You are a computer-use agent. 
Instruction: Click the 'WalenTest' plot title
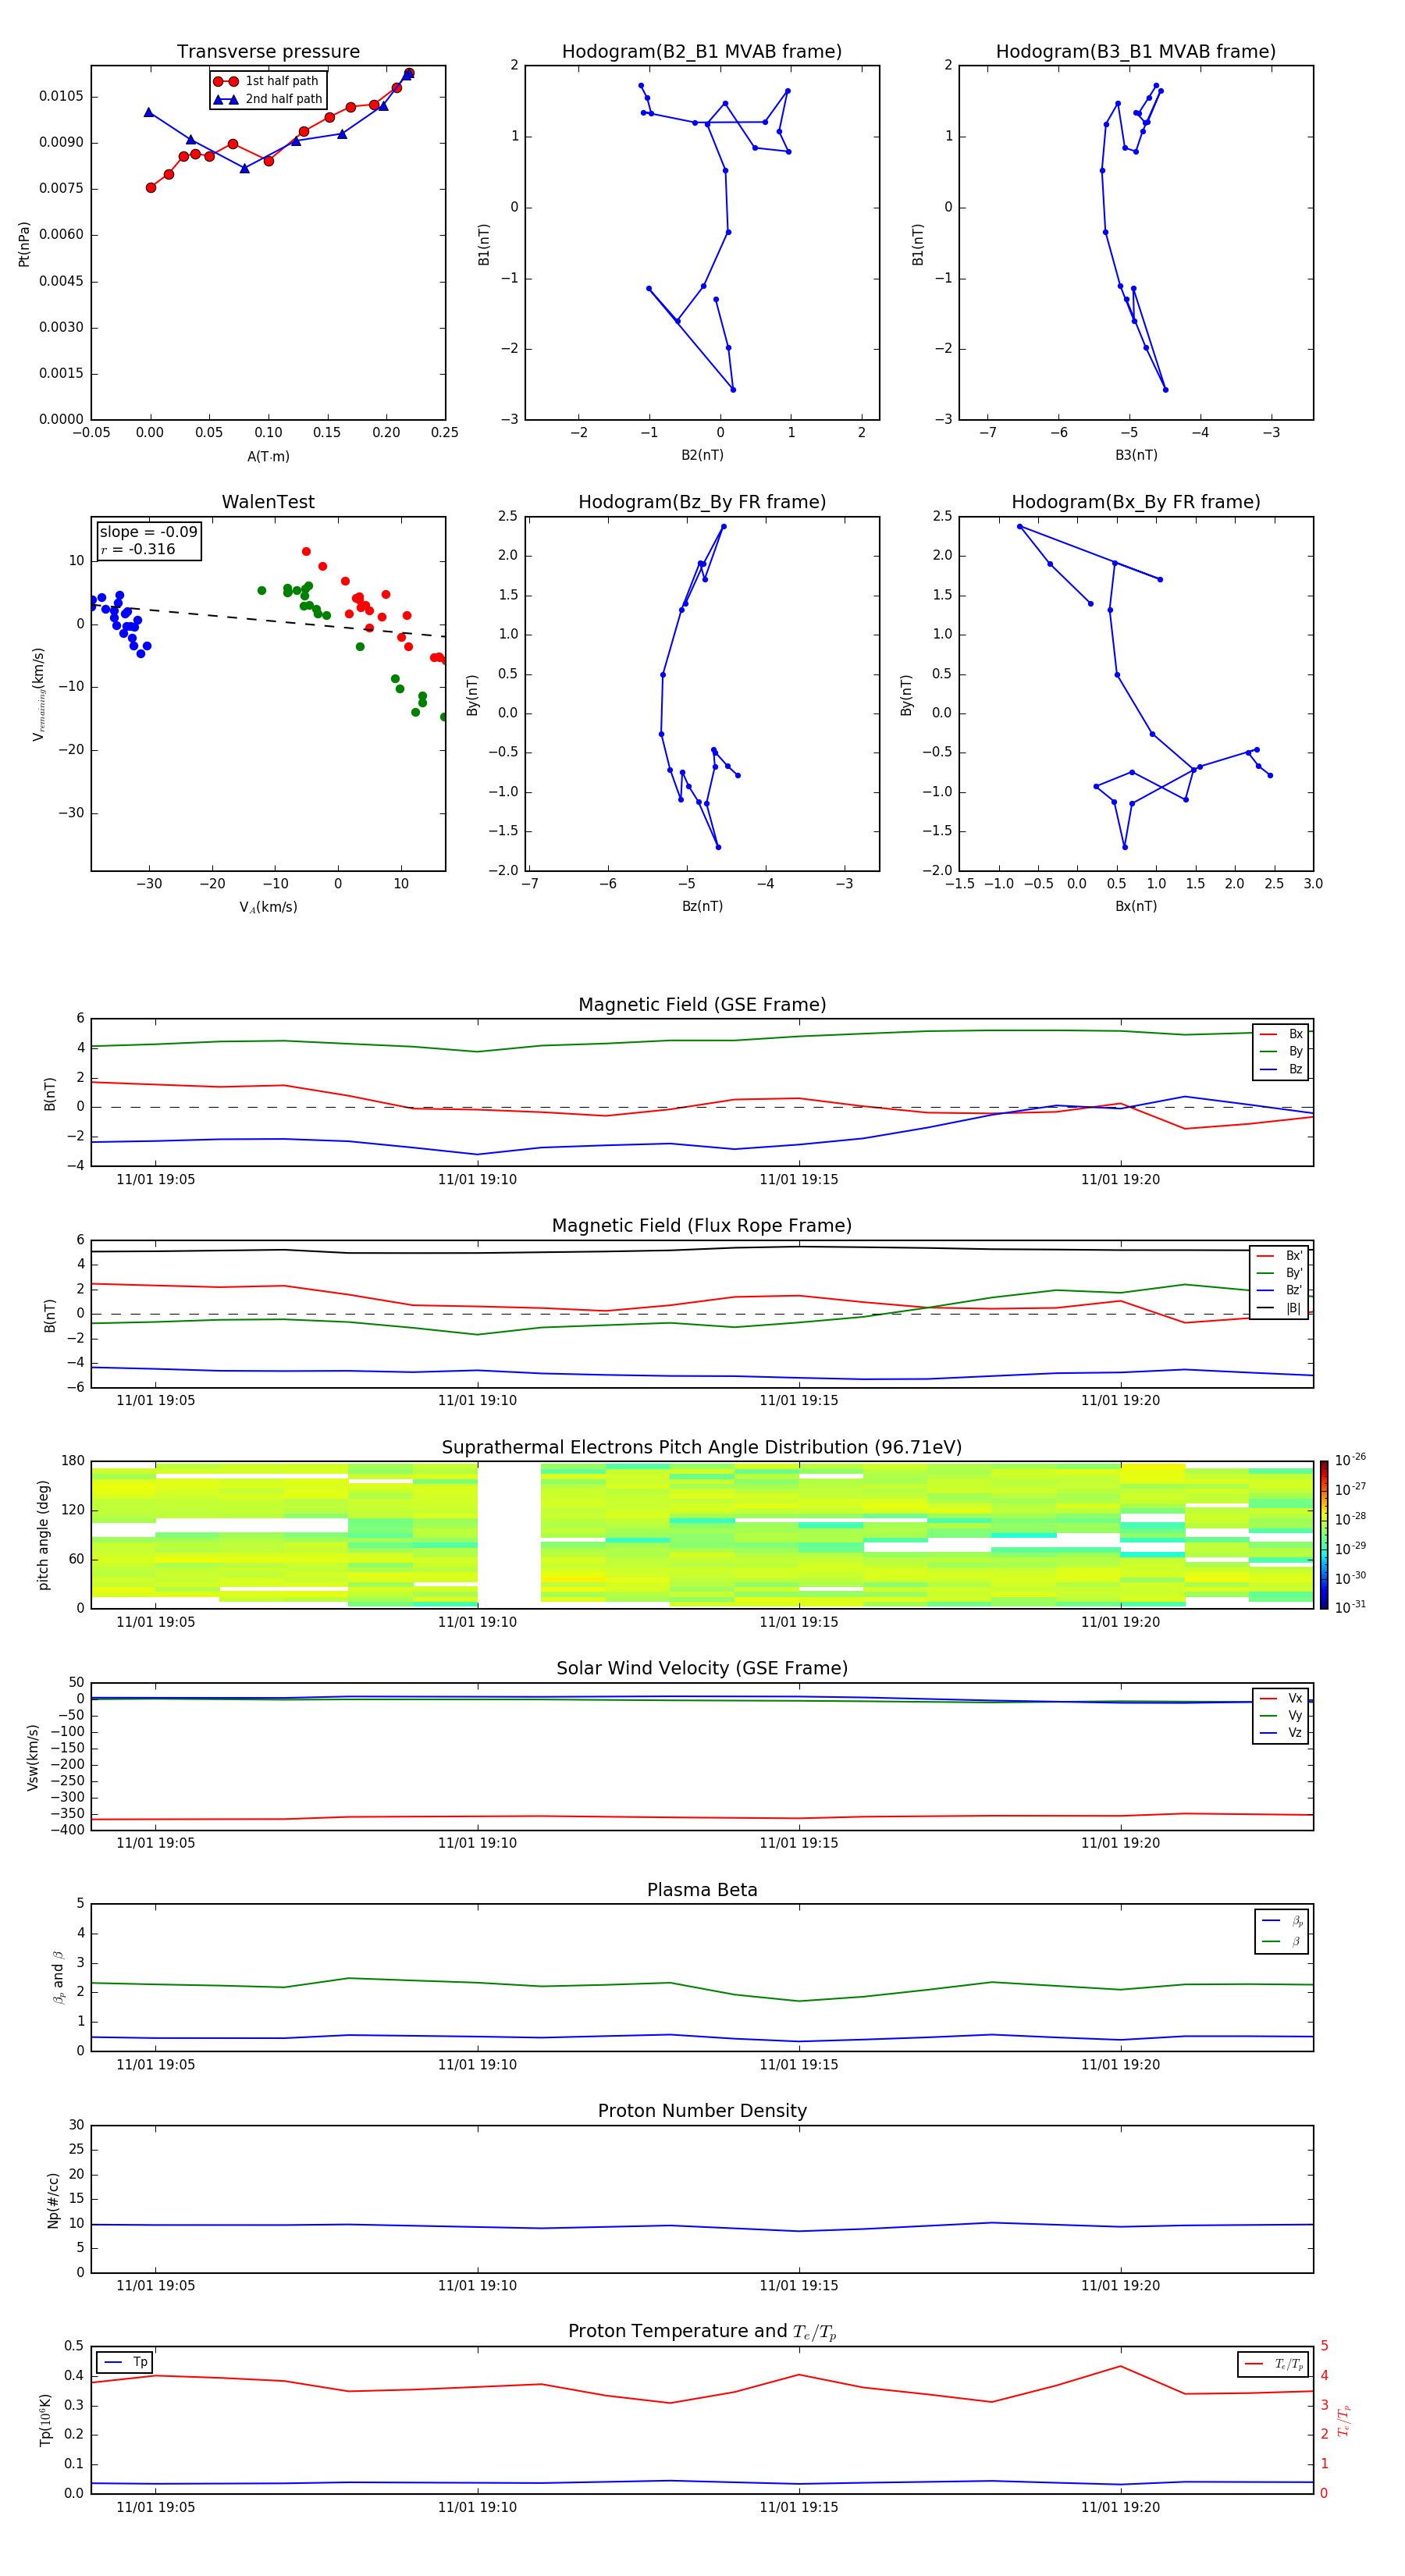[268, 502]
